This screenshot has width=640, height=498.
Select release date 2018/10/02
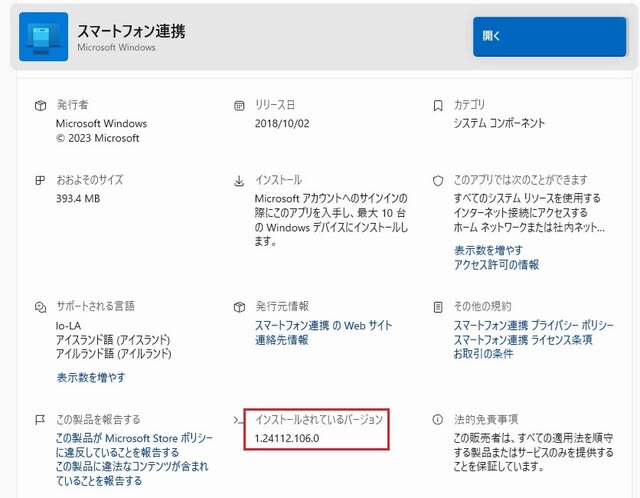click(x=282, y=123)
